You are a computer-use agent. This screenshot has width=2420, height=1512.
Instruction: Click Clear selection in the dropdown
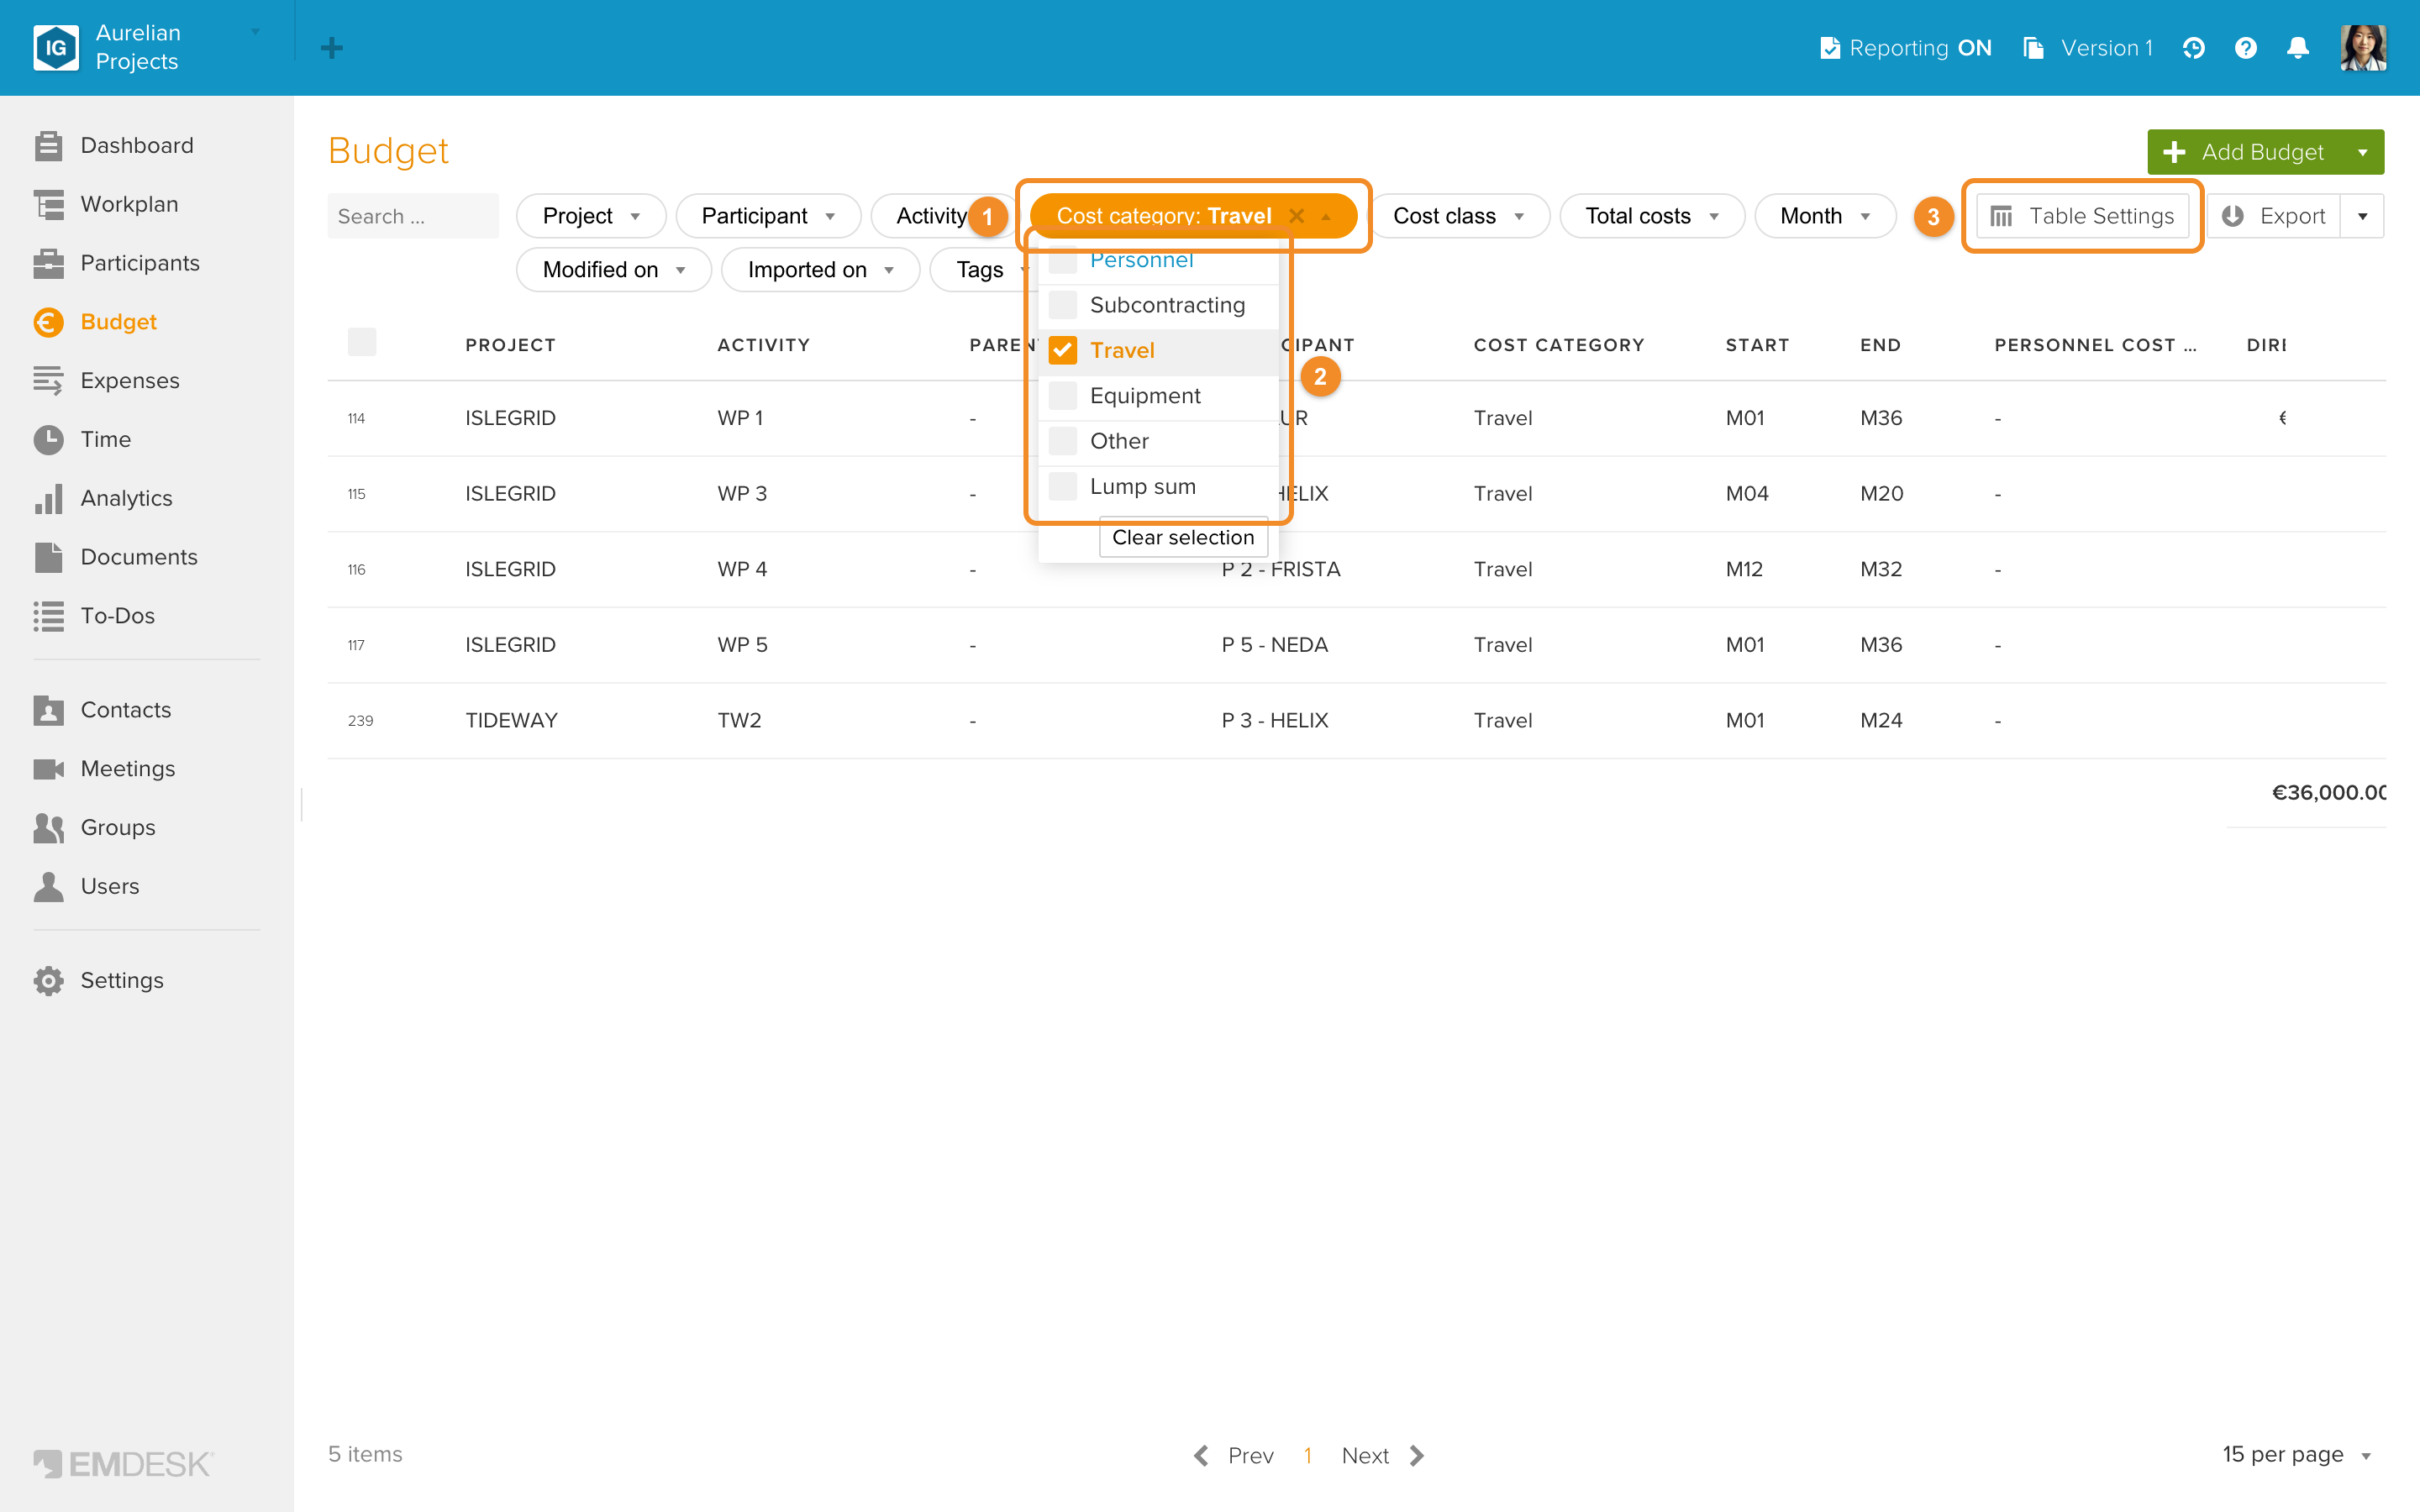[1183, 538]
